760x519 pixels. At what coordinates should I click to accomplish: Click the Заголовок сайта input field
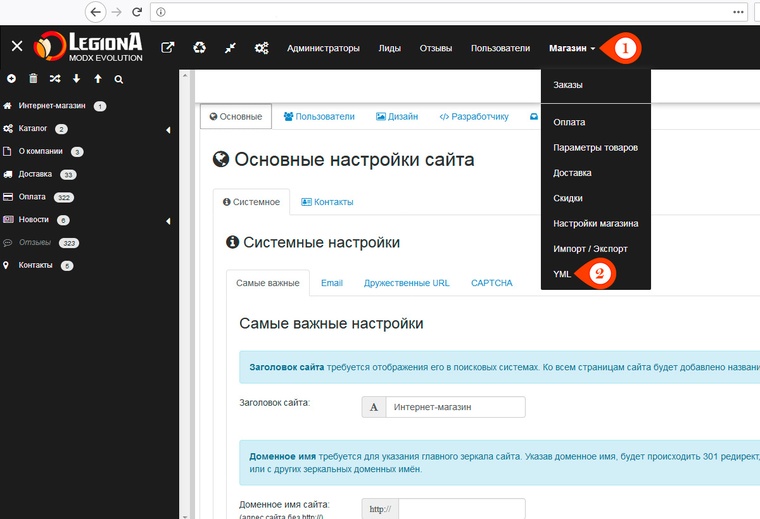pyautogui.click(x=454, y=407)
